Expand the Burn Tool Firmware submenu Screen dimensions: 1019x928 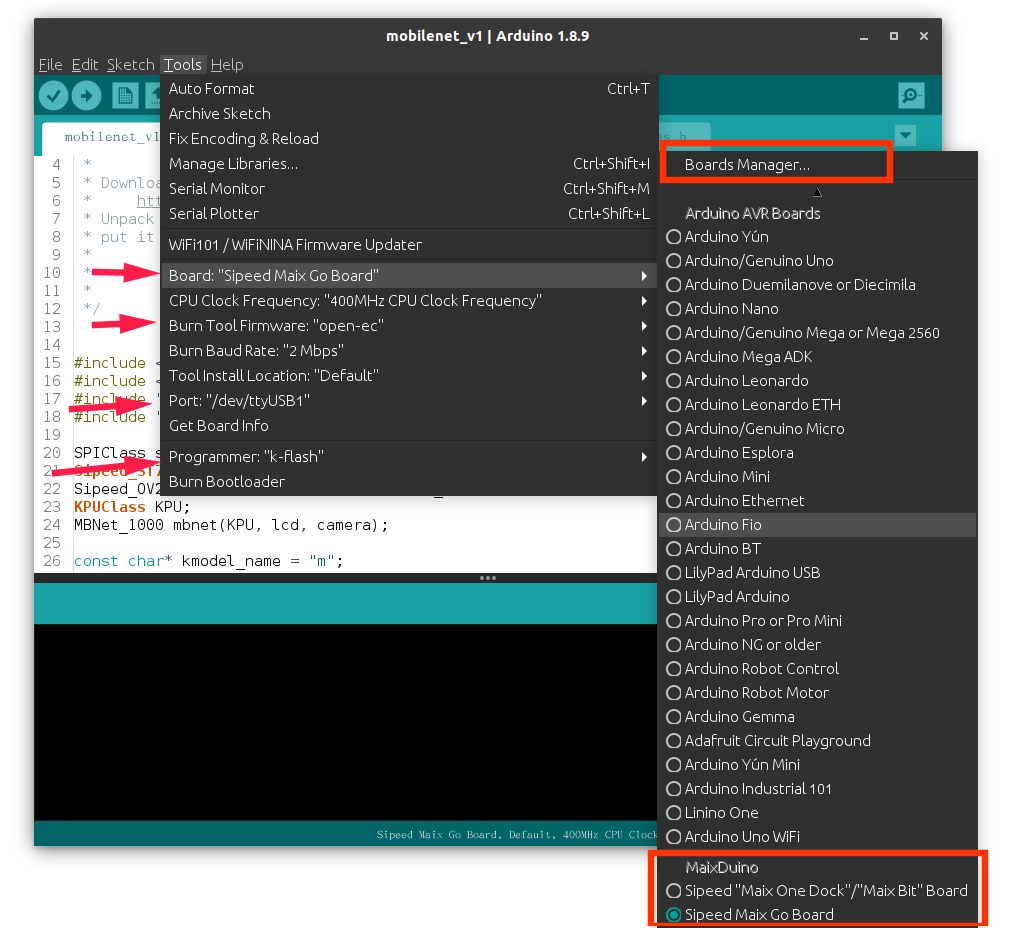pos(409,326)
